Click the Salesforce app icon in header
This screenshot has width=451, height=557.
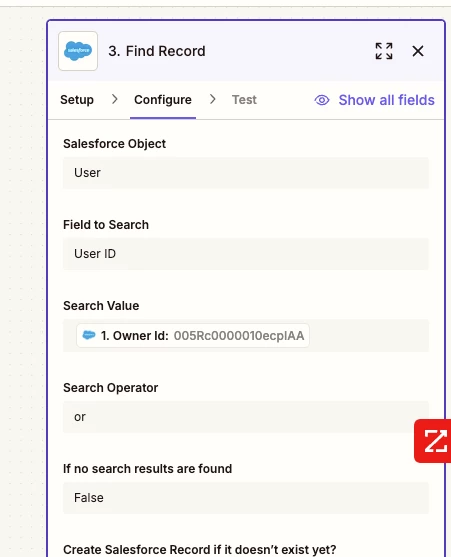(78, 51)
